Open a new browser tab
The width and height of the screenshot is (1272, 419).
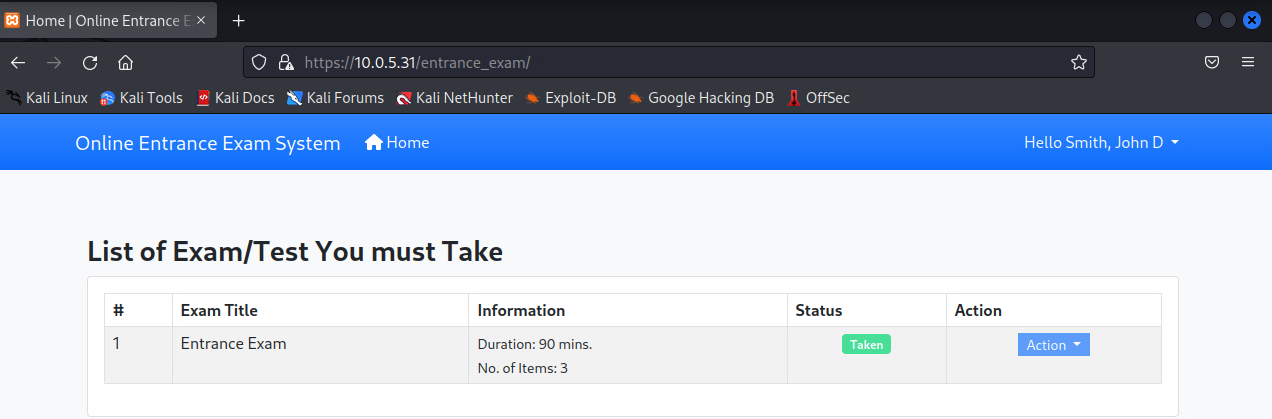(238, 20)
